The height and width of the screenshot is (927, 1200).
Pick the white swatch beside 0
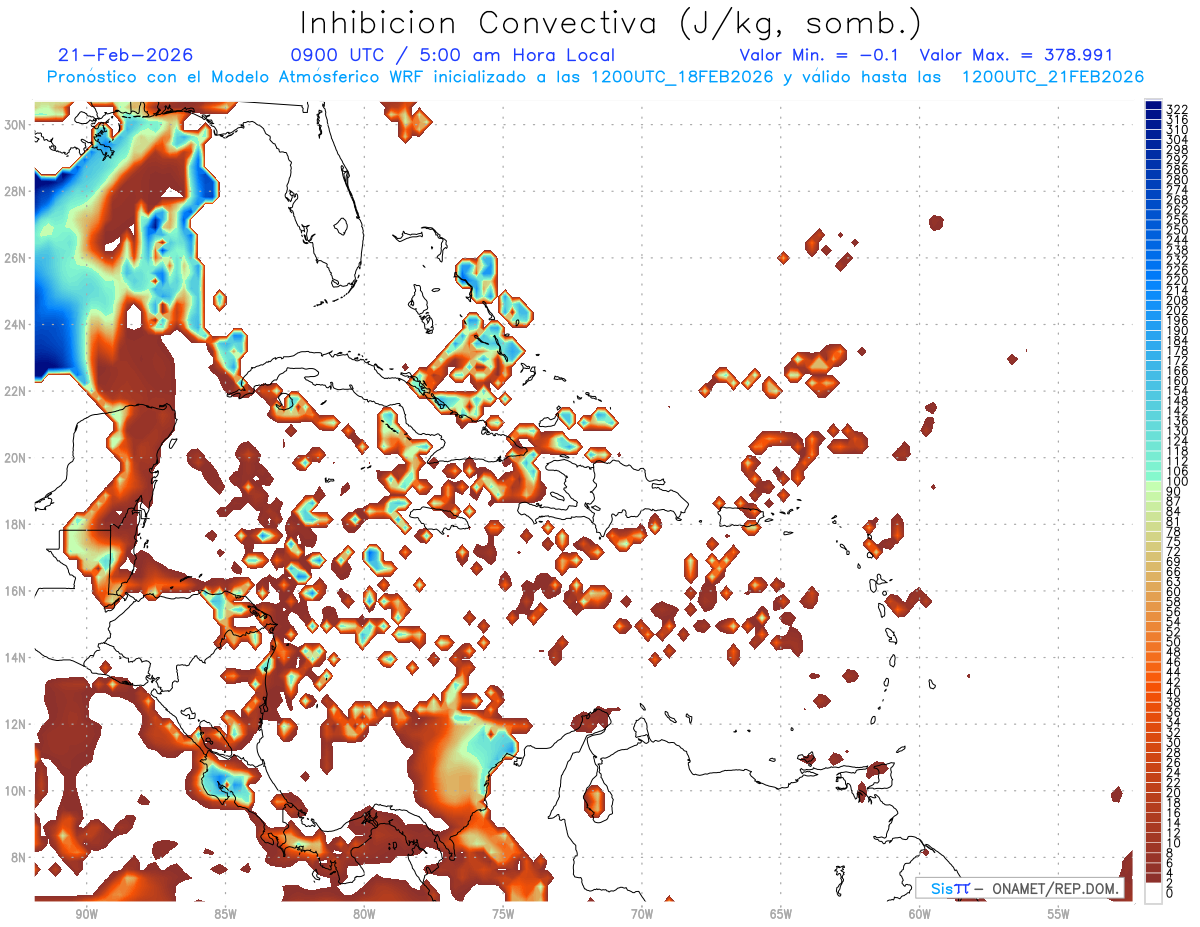1154,893
